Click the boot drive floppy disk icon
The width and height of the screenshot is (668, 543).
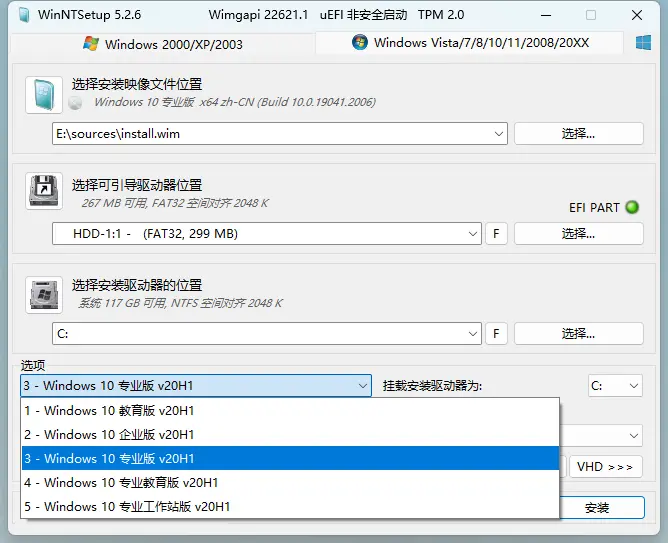44,191
